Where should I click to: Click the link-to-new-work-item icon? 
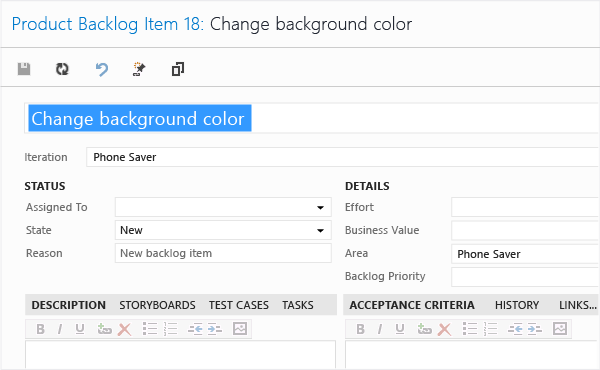tap(139, 69)
